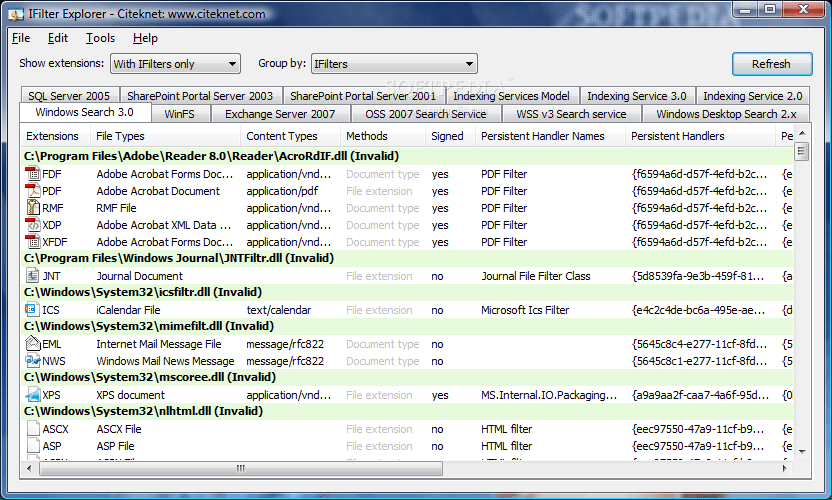Click the XDP file icon
The width and height of the screenshot is (832, 500).
click(33, 225)
